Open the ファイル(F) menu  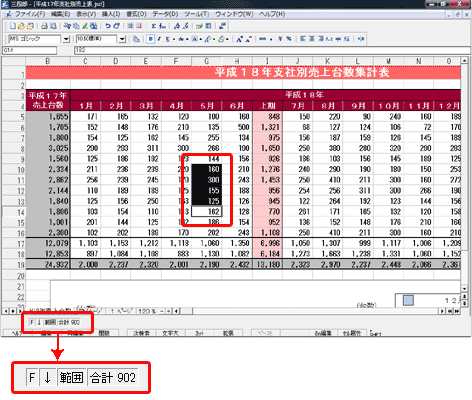tap(30, 14)
